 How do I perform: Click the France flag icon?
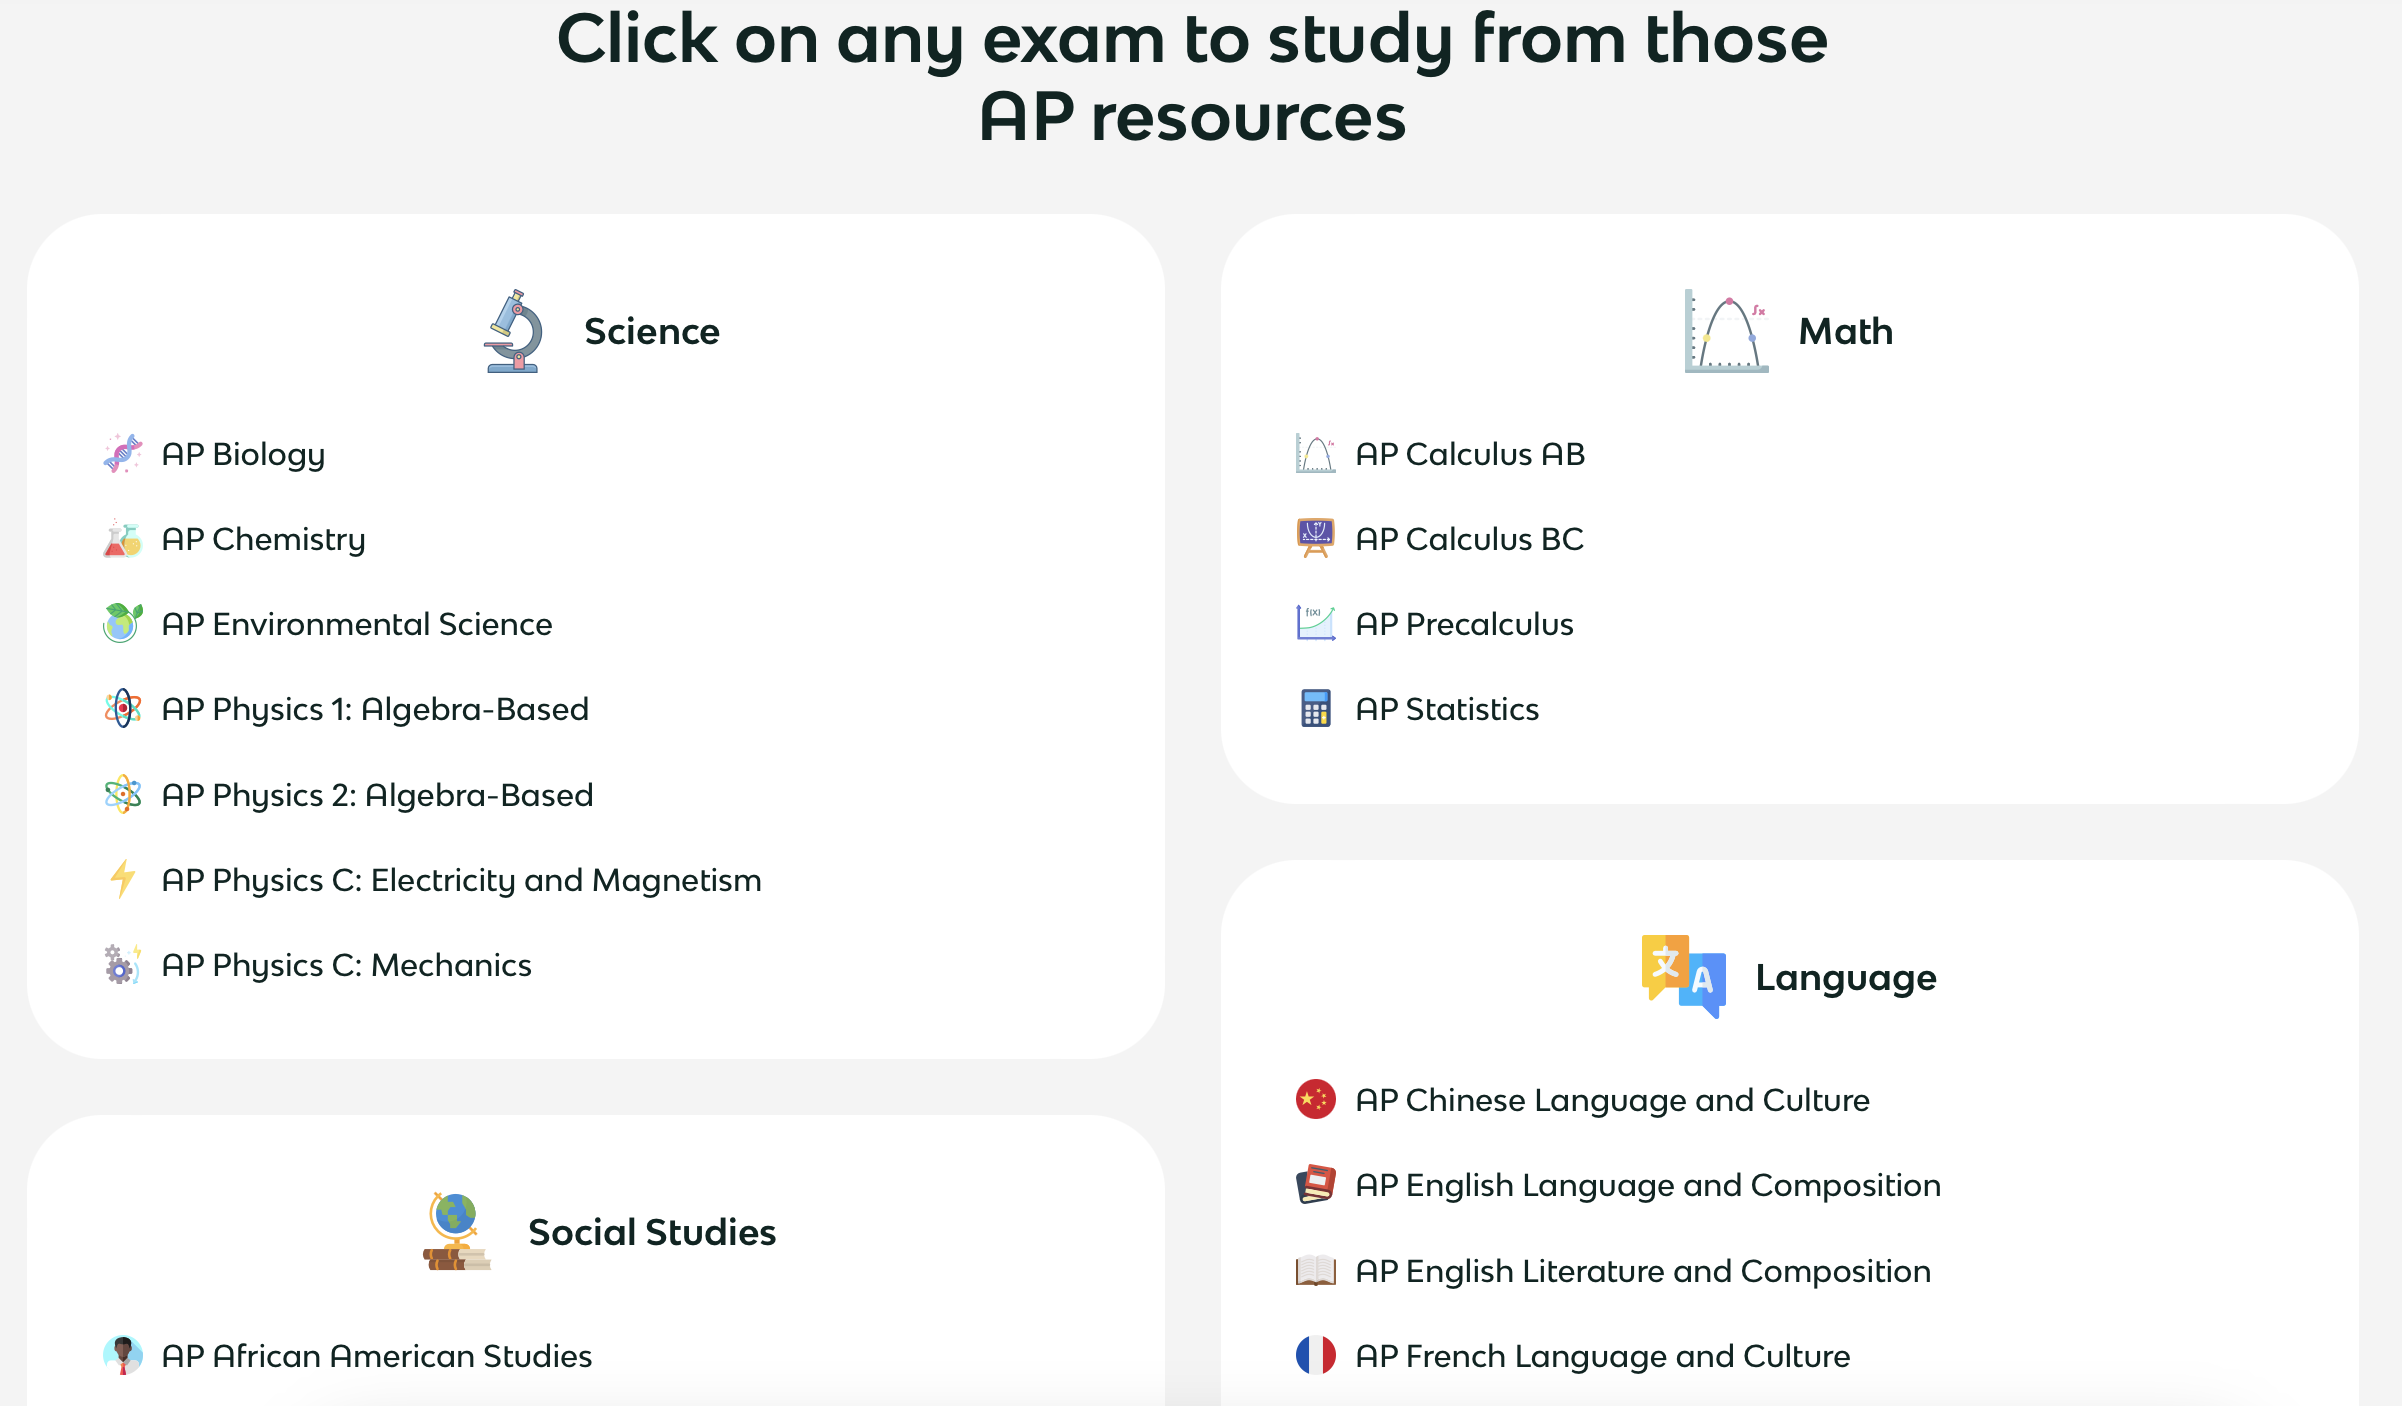point(1315,1356)
